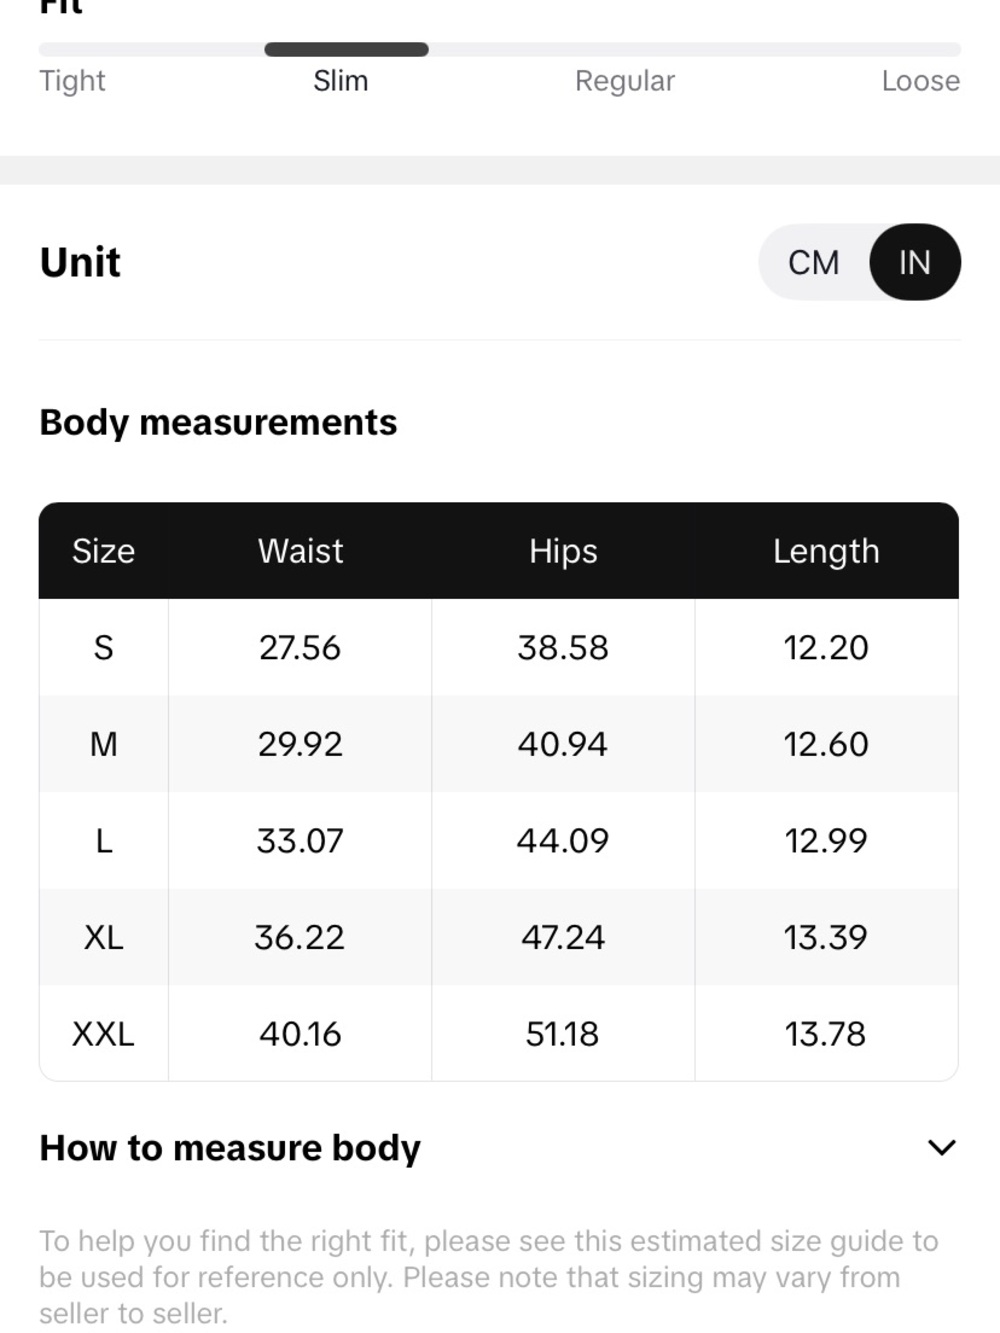The width and height of the screenshot is (1000, 1333).
Task: Click the 33.07 waist value for size L
Action: coord(300,841)
